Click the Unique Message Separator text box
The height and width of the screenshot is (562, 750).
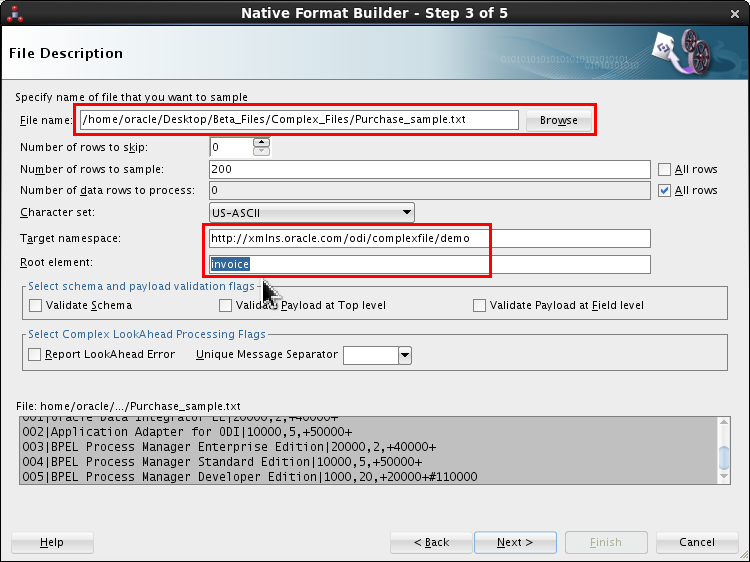[x=371, y=355]
